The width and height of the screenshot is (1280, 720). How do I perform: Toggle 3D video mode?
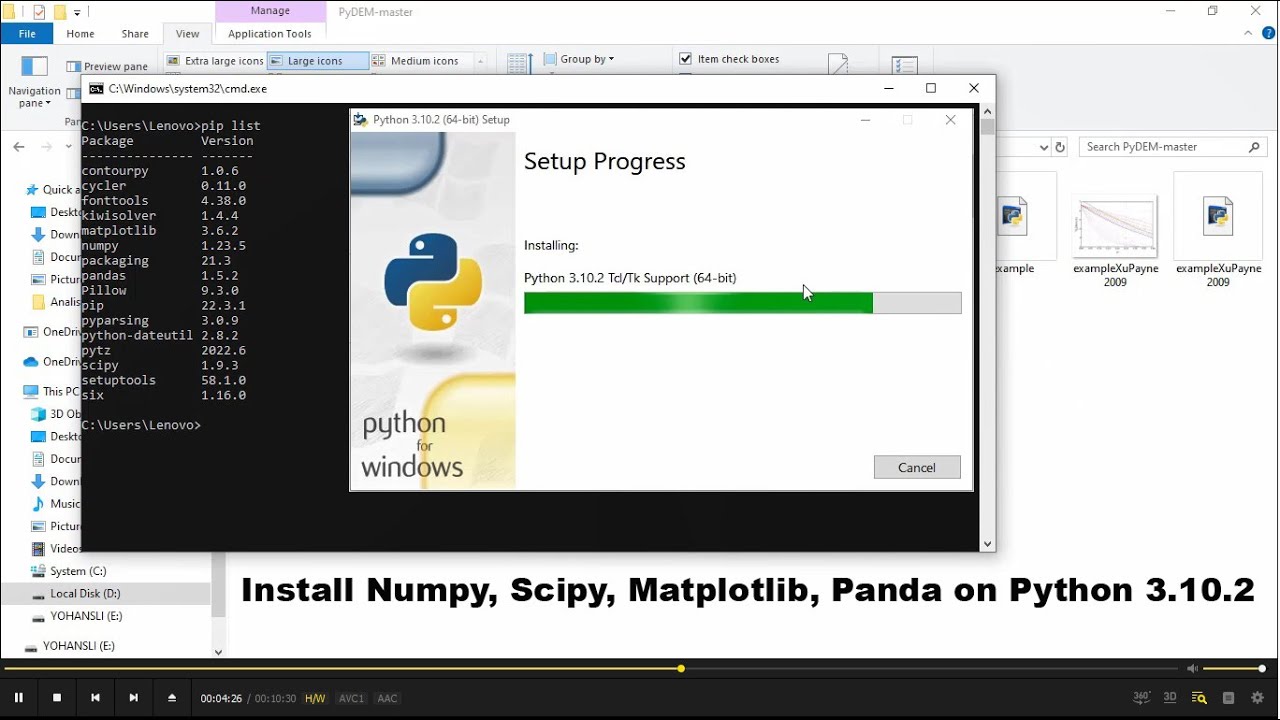(x=1170, y=697)
